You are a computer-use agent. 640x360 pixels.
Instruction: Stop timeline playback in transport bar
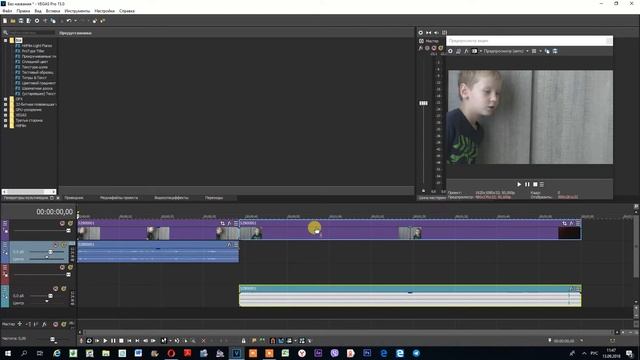click(x=121, y=341)
